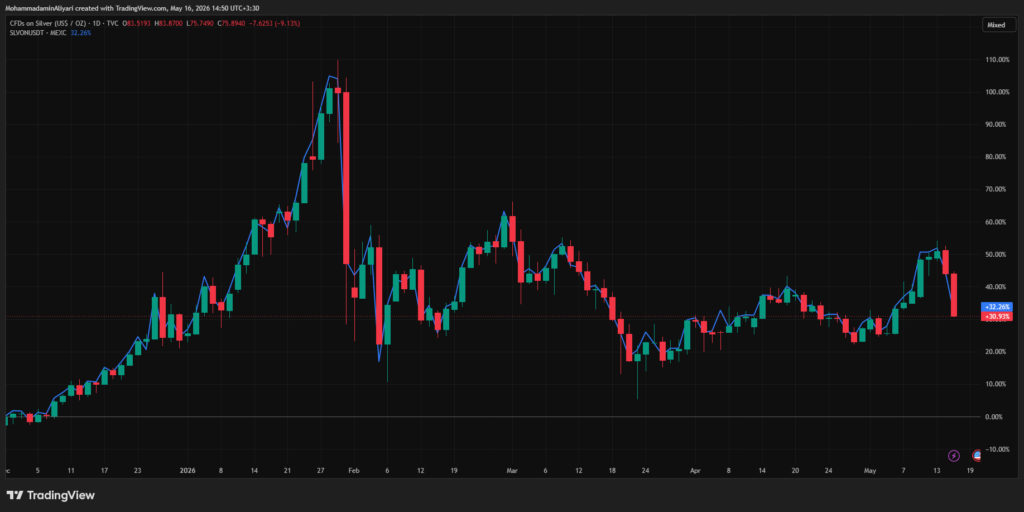Click the Feb label on time axis

[x=353, y=470]
